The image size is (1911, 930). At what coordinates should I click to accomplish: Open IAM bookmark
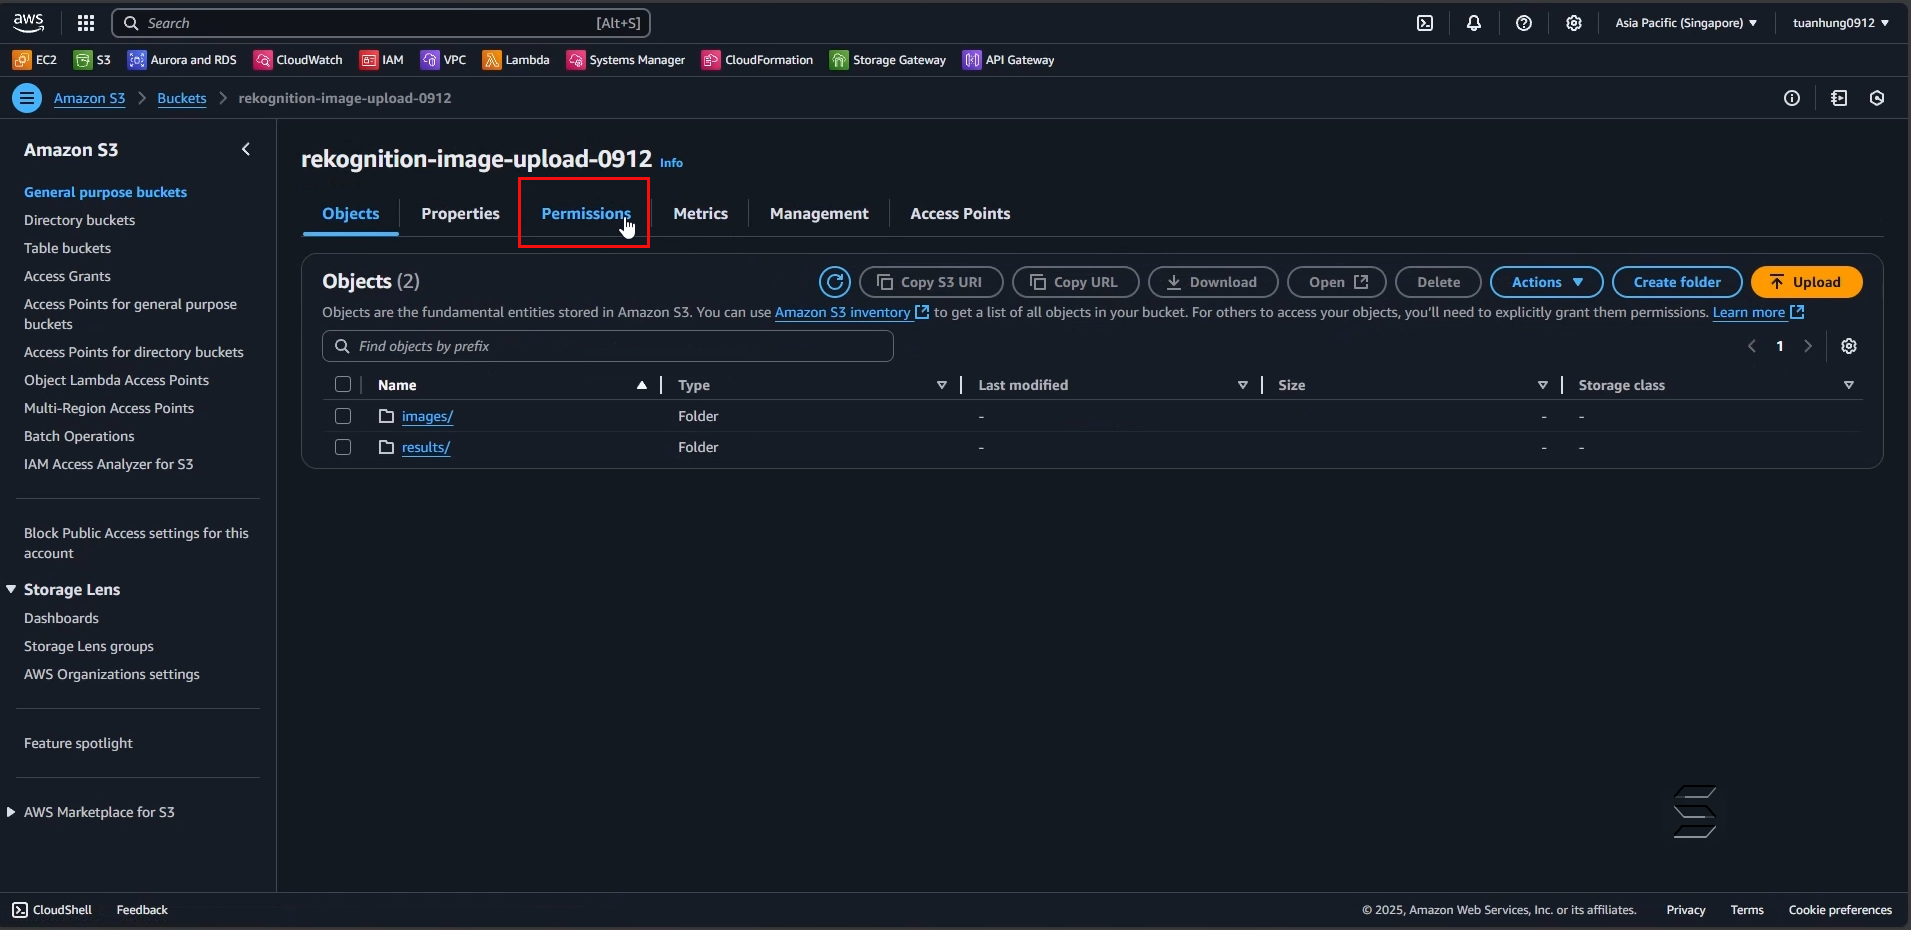[x=382, y=60]
